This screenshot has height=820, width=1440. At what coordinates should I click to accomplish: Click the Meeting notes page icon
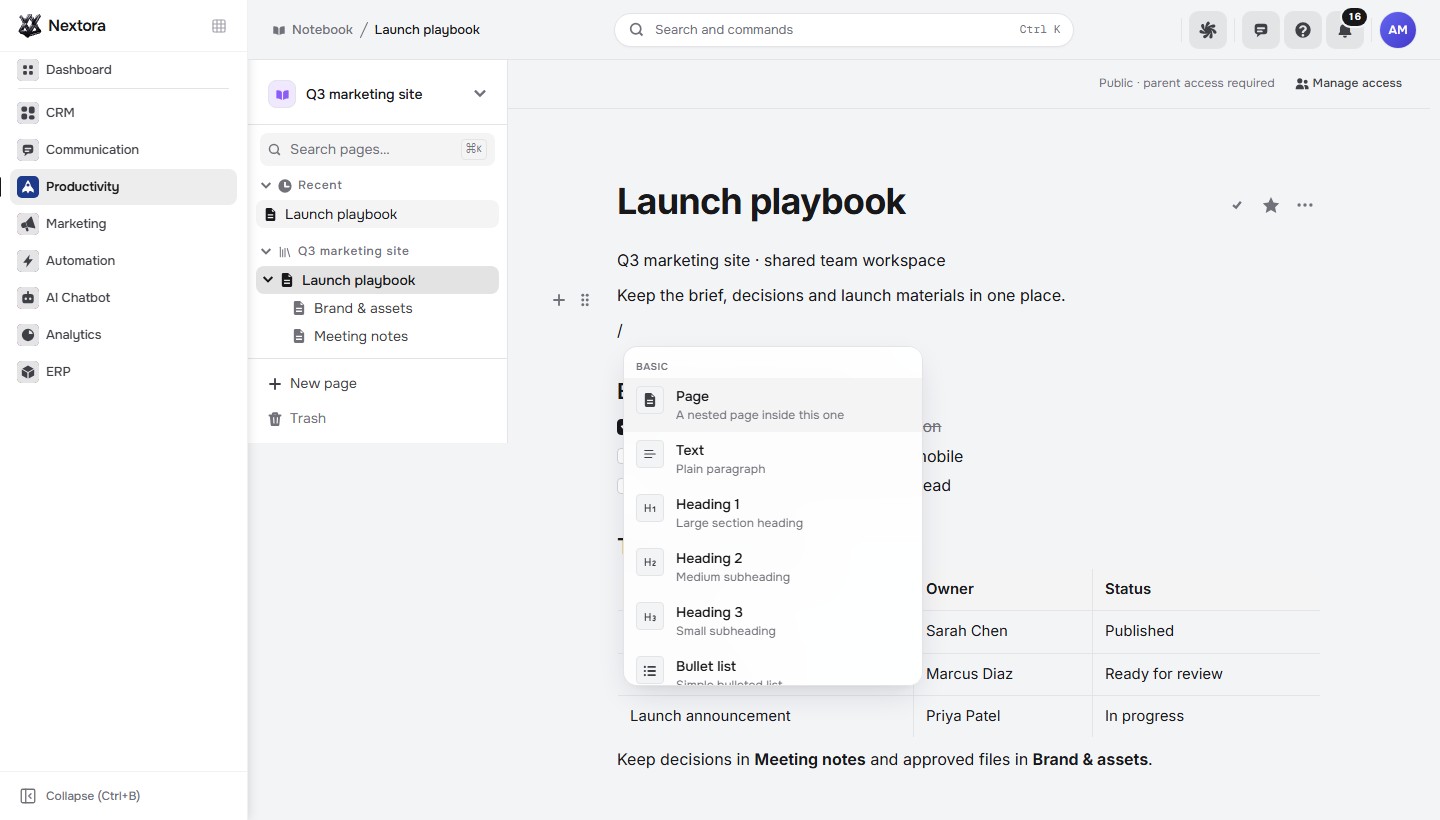point(298,336)
